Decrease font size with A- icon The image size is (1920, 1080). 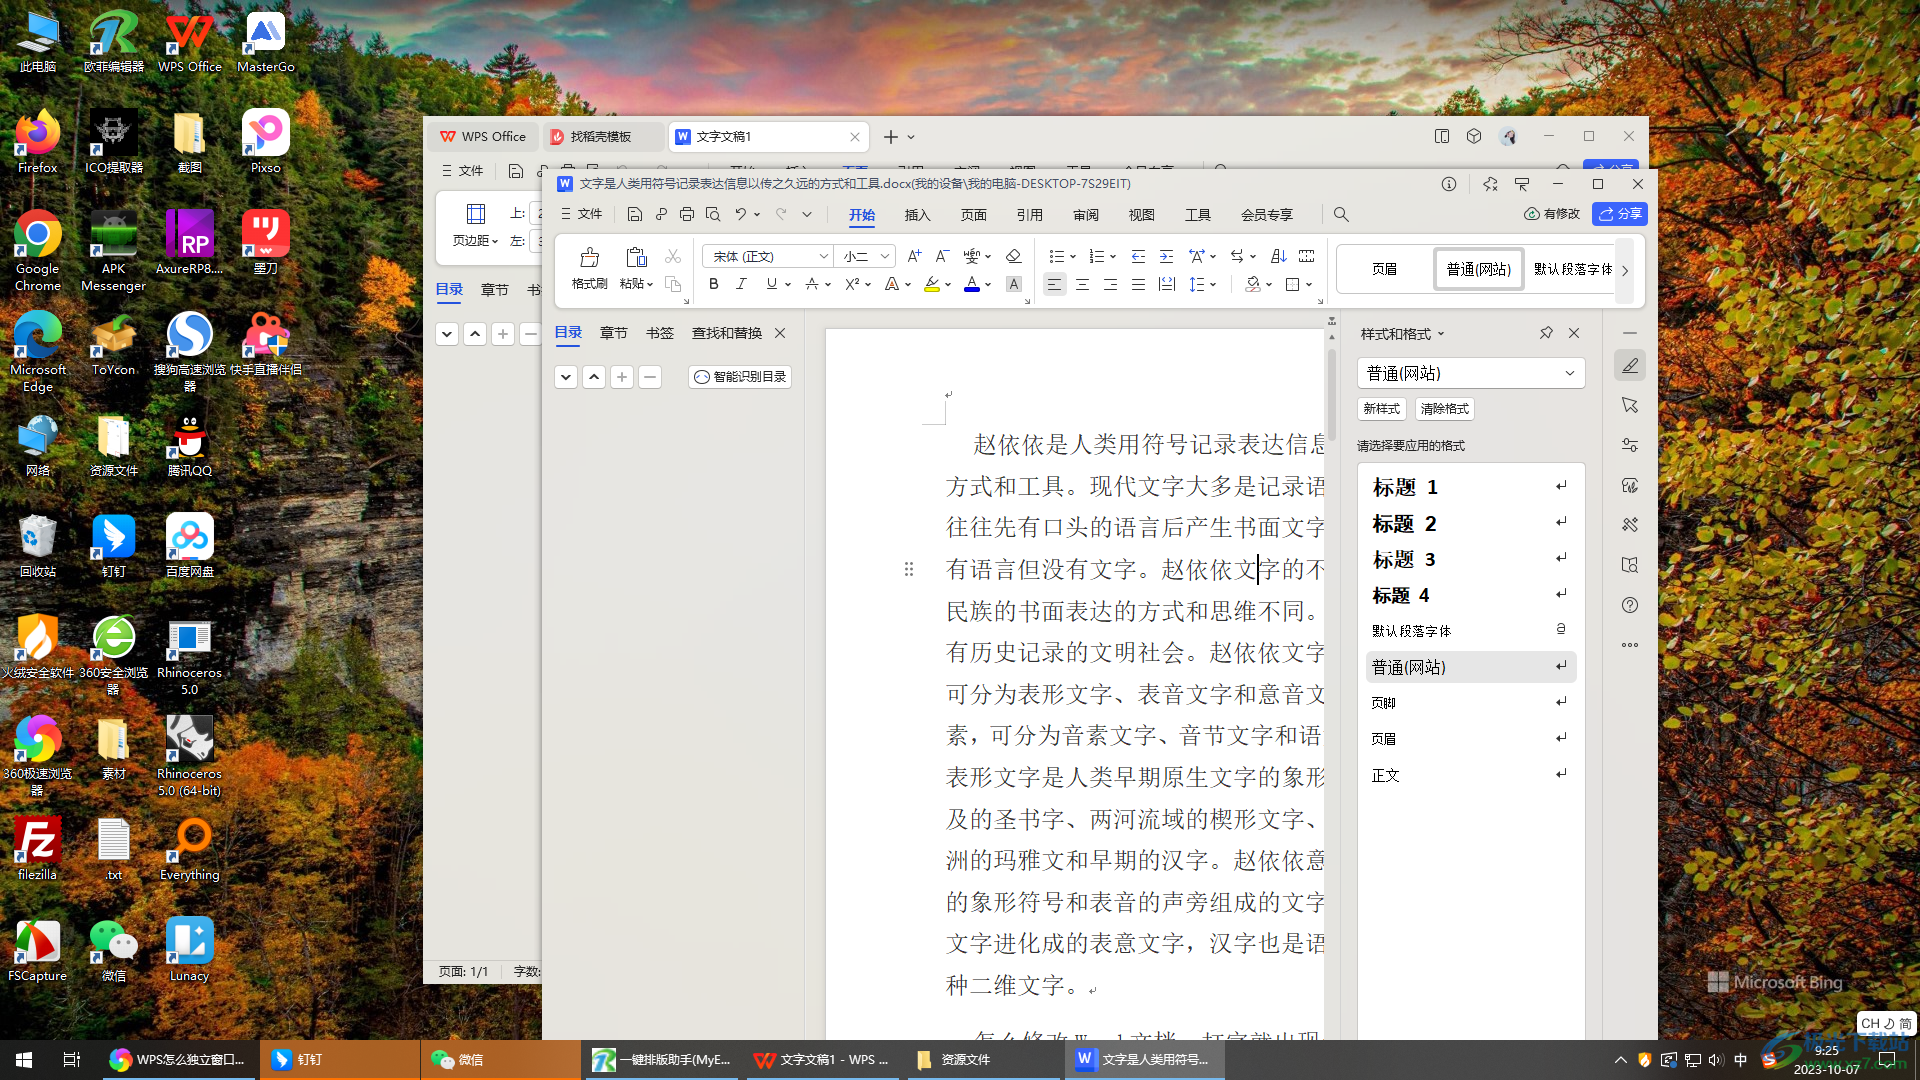coord(942,256)
